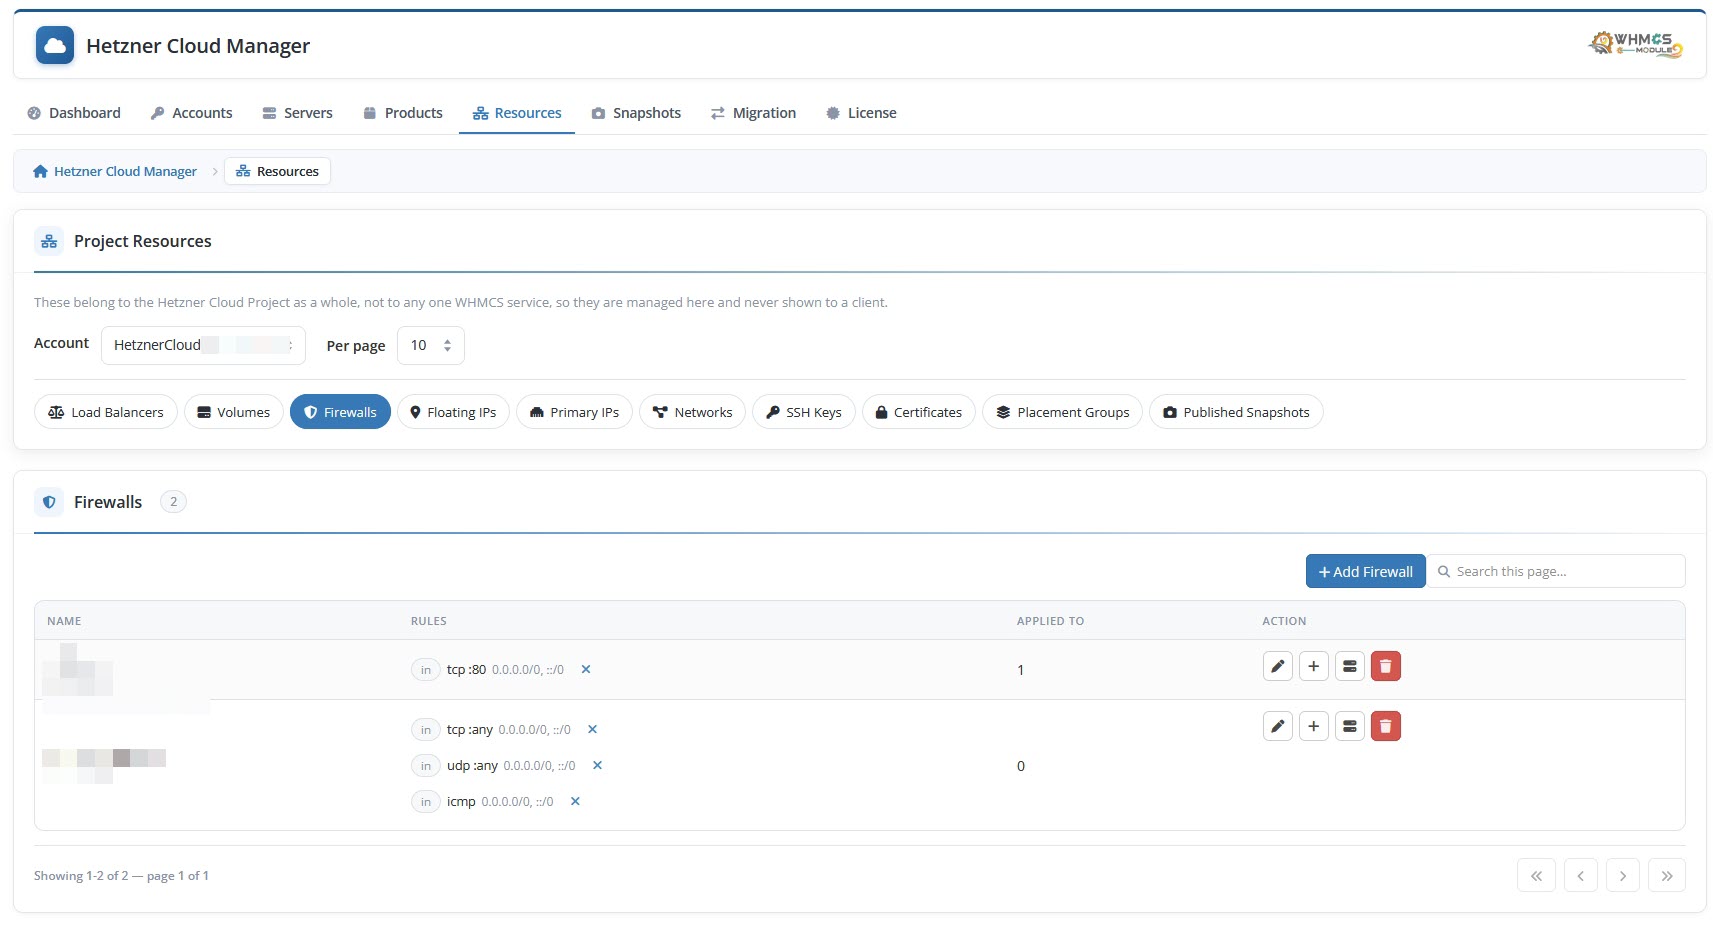Click the NAME column header
The image size is (1713, 925).
pos(64,621)
